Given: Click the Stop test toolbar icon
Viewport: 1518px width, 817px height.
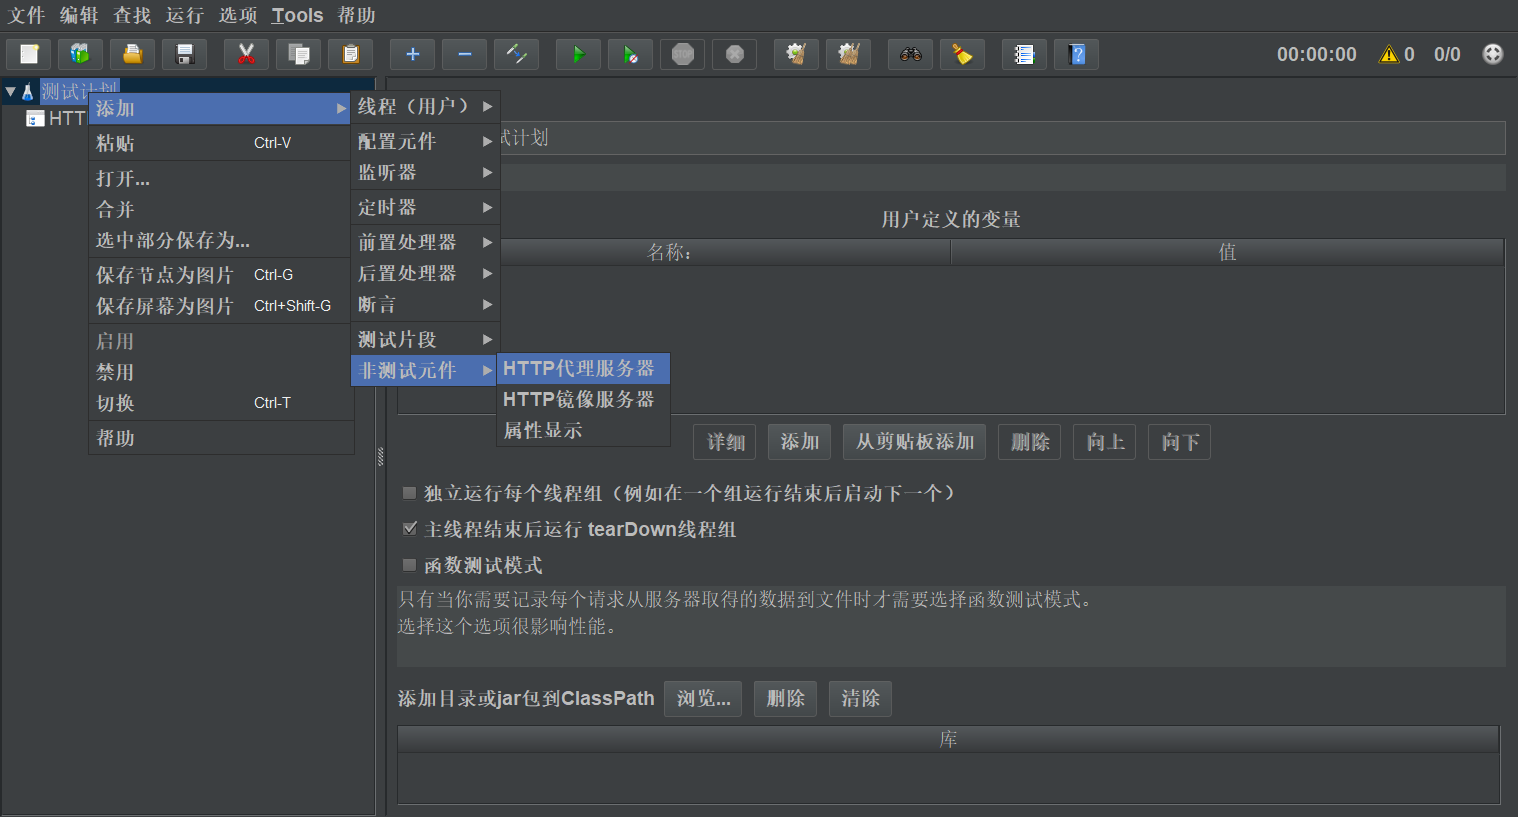Looking at the screenshot, I should 683,54.
